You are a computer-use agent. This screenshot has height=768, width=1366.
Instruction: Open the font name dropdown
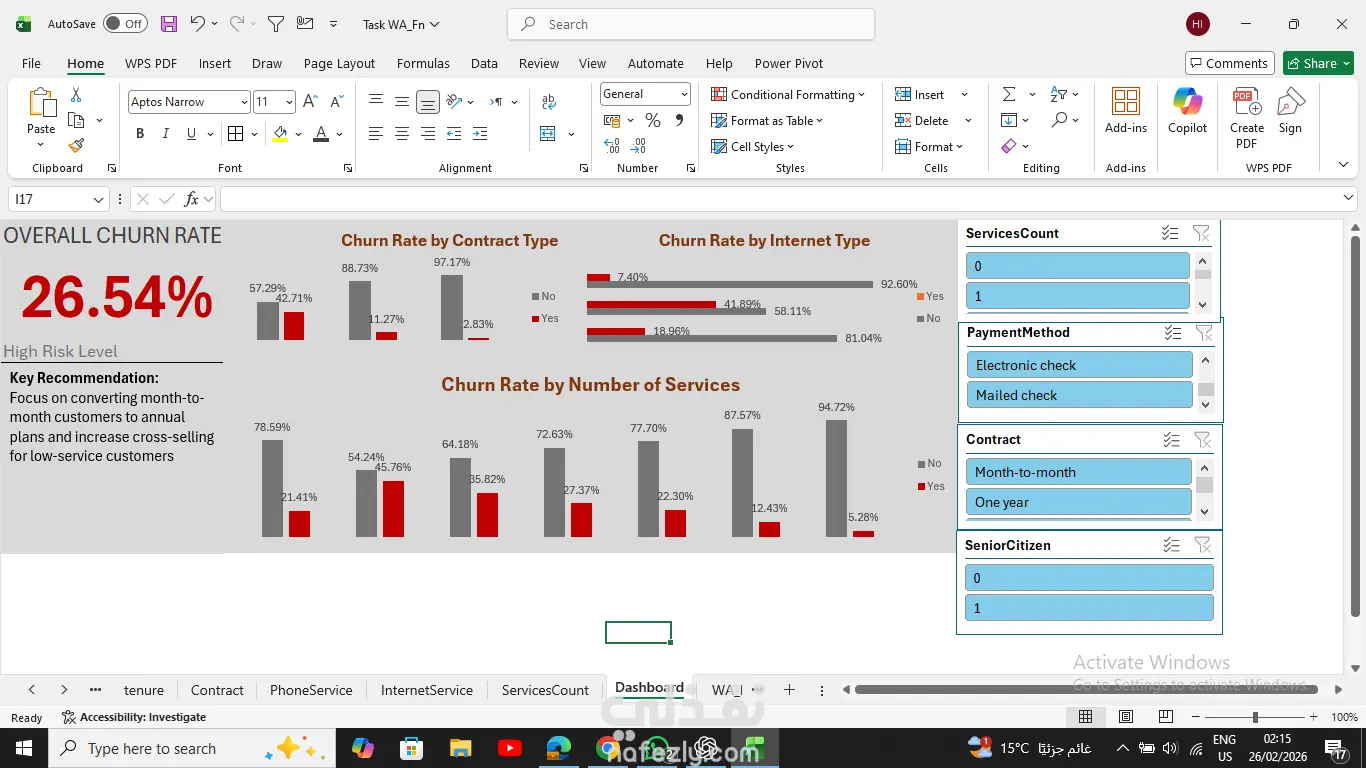click(243, 102)
